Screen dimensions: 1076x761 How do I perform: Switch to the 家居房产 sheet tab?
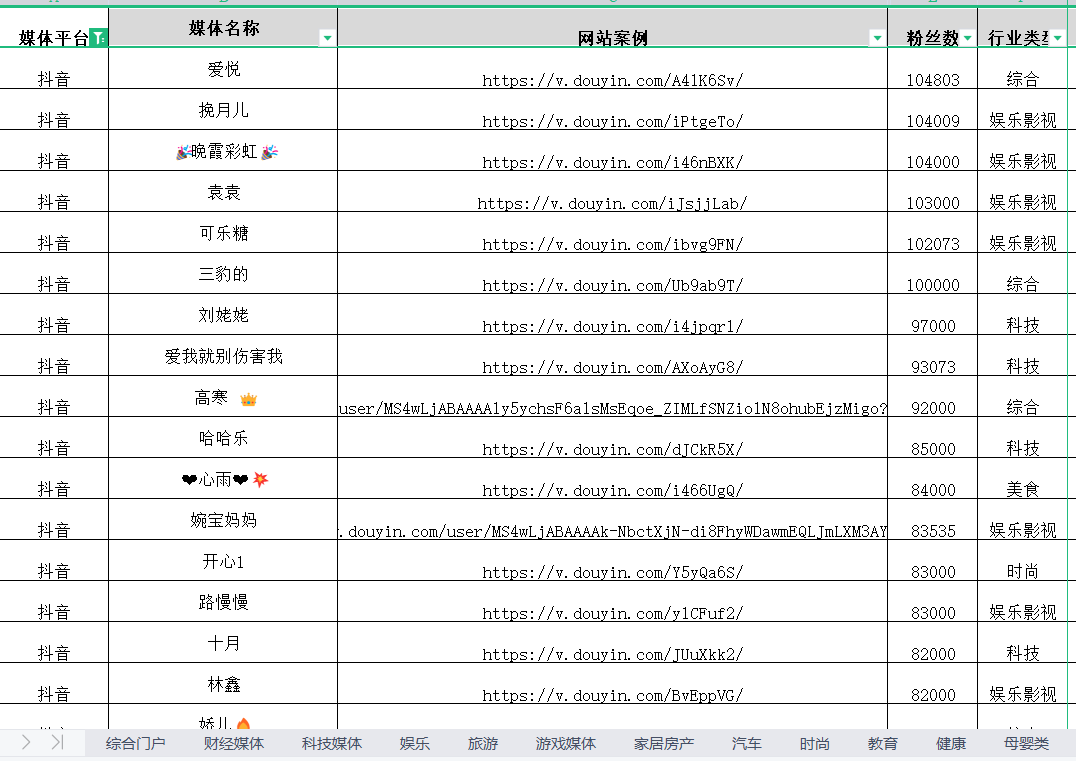click(x=664, y=743)
